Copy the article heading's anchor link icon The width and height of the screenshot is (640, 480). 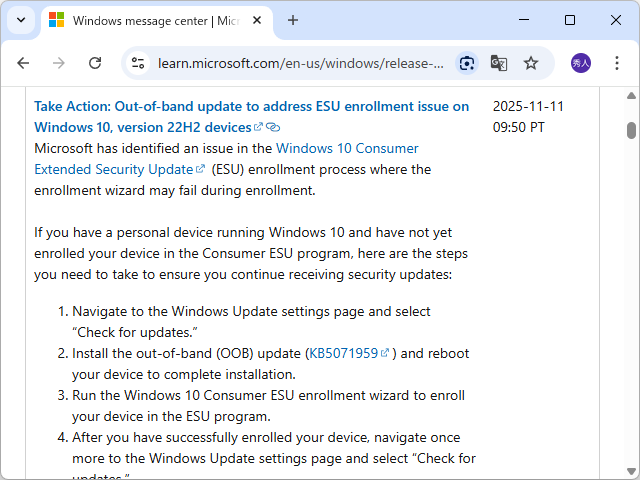tap(273, 128)
